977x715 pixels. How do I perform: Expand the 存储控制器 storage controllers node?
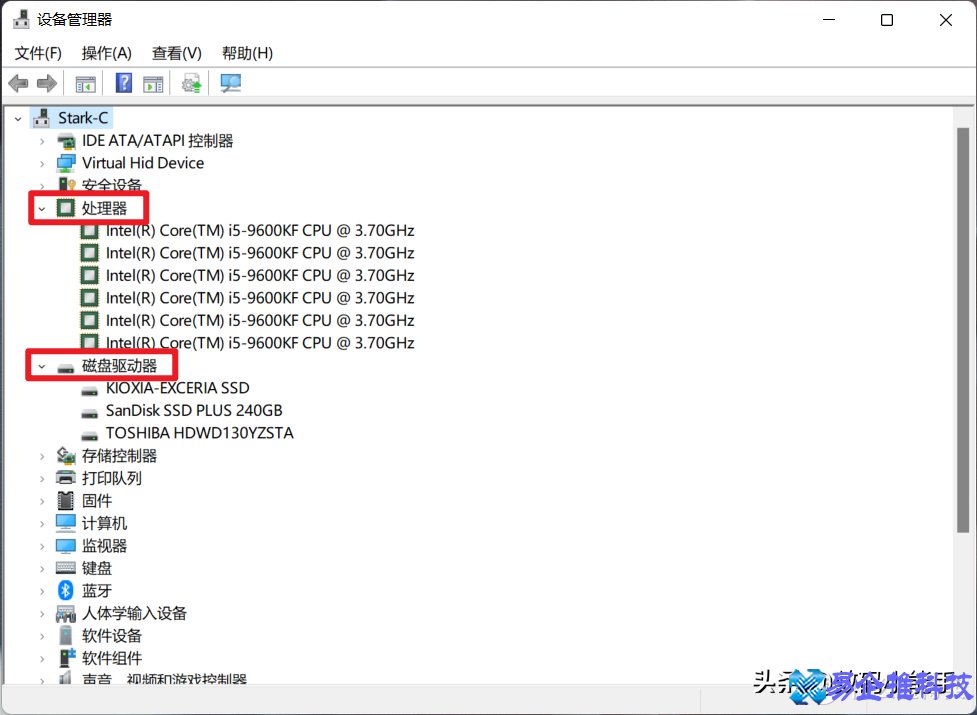42,456
